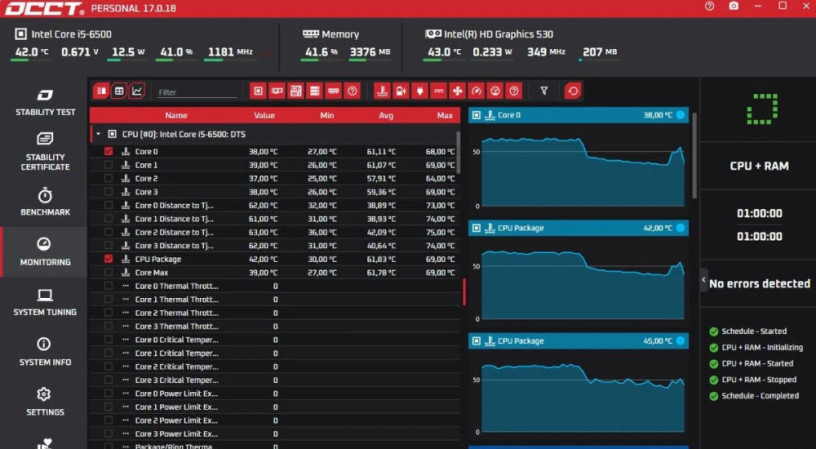Open the Benchmark section

pyautogui.click(x=45, y=202)
